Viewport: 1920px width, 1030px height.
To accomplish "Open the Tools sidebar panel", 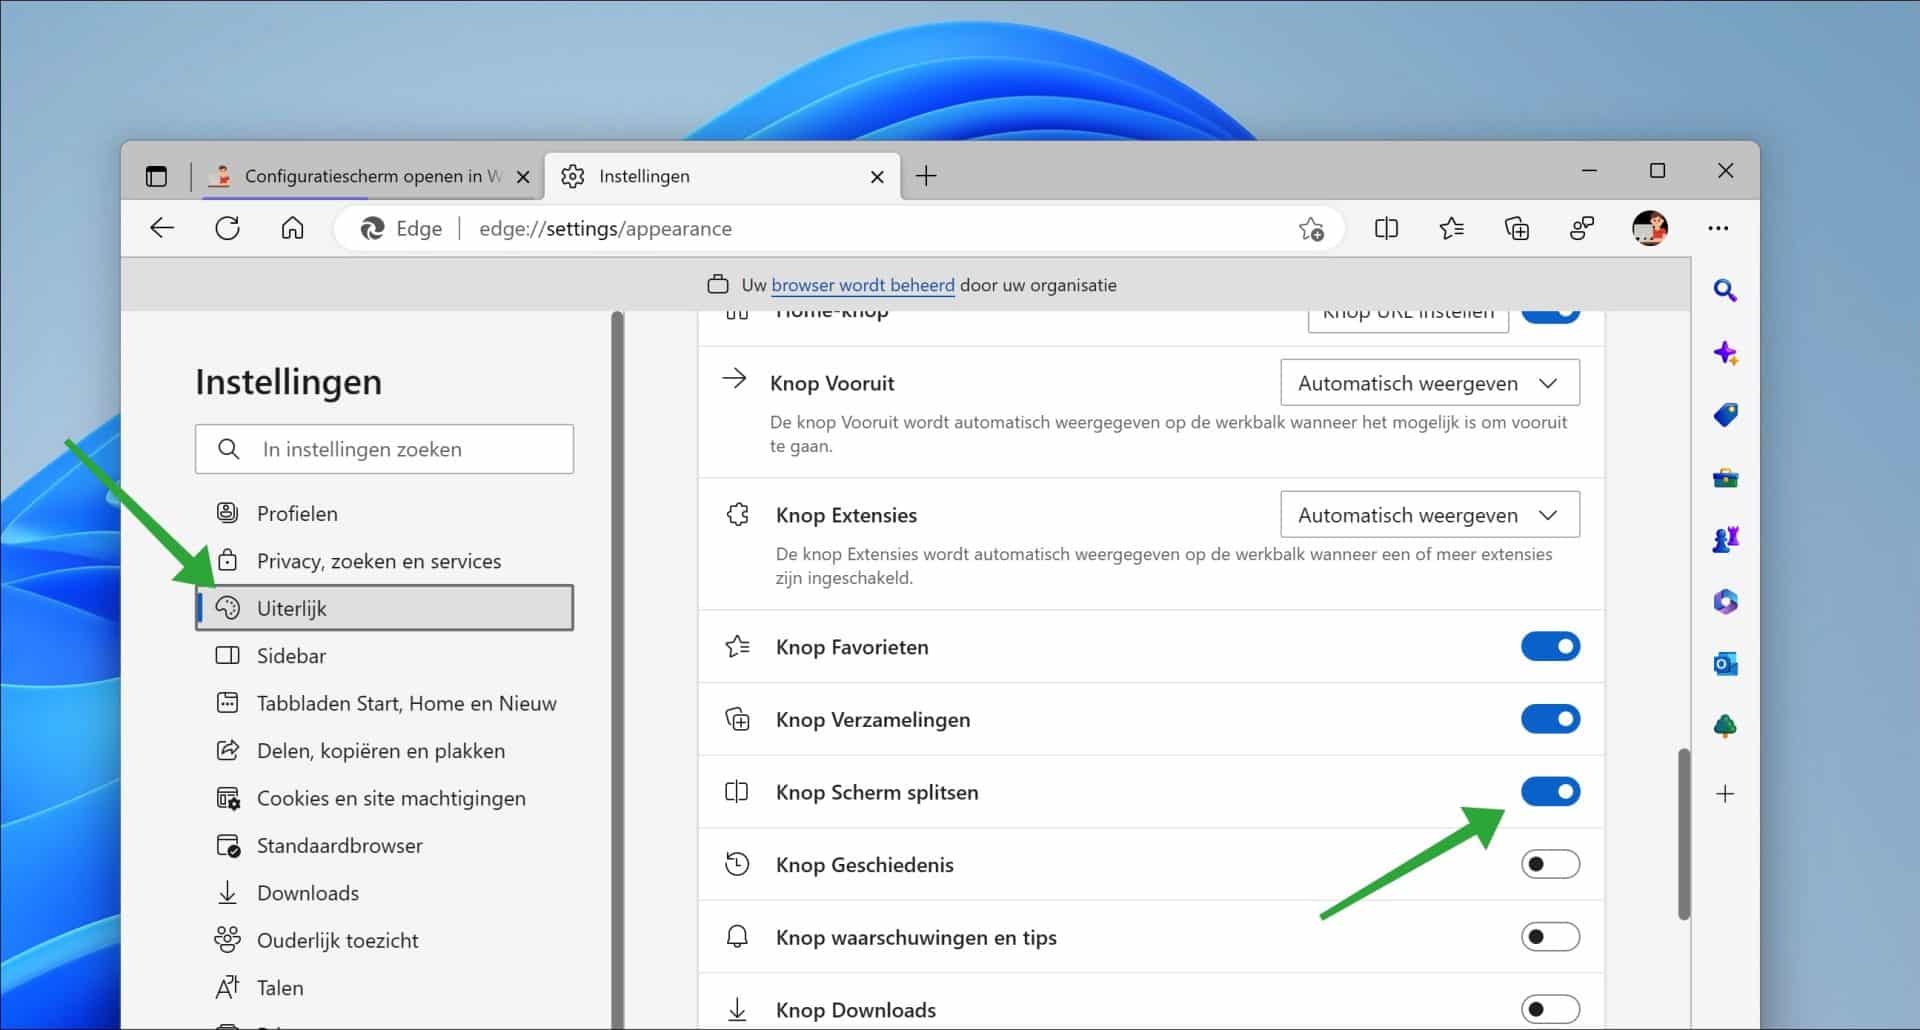I will [x=1725, y=478].
